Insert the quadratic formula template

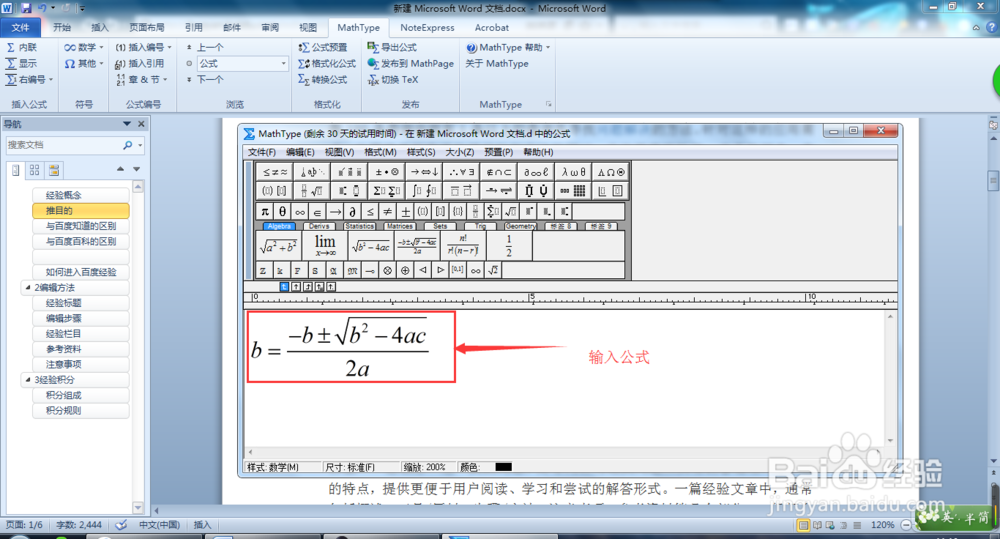417,246
